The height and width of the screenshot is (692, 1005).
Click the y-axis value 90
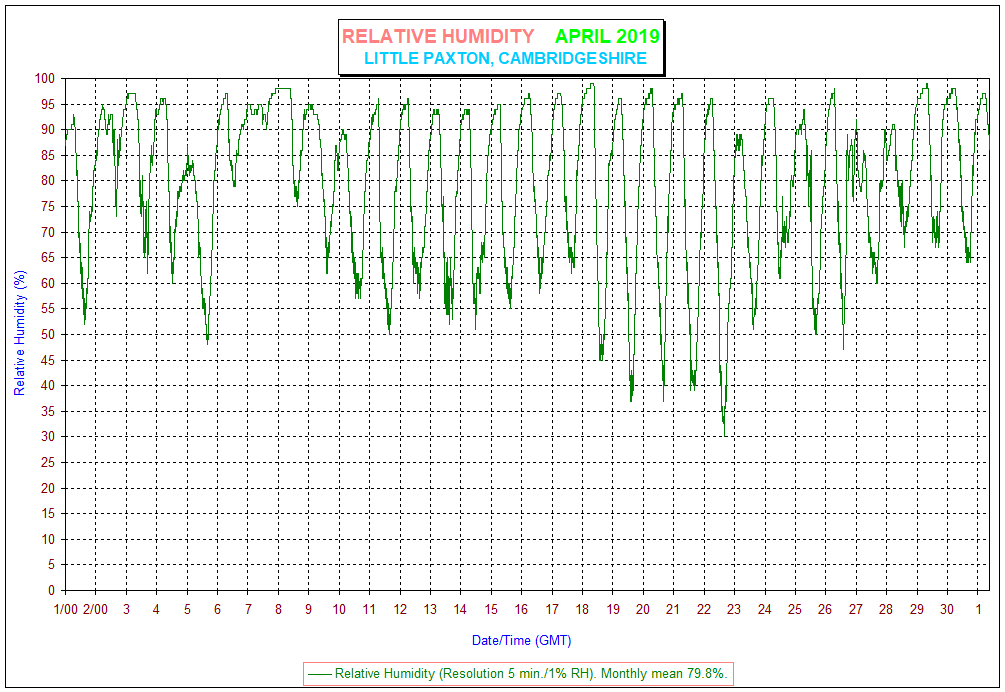[x=49, y=129]
